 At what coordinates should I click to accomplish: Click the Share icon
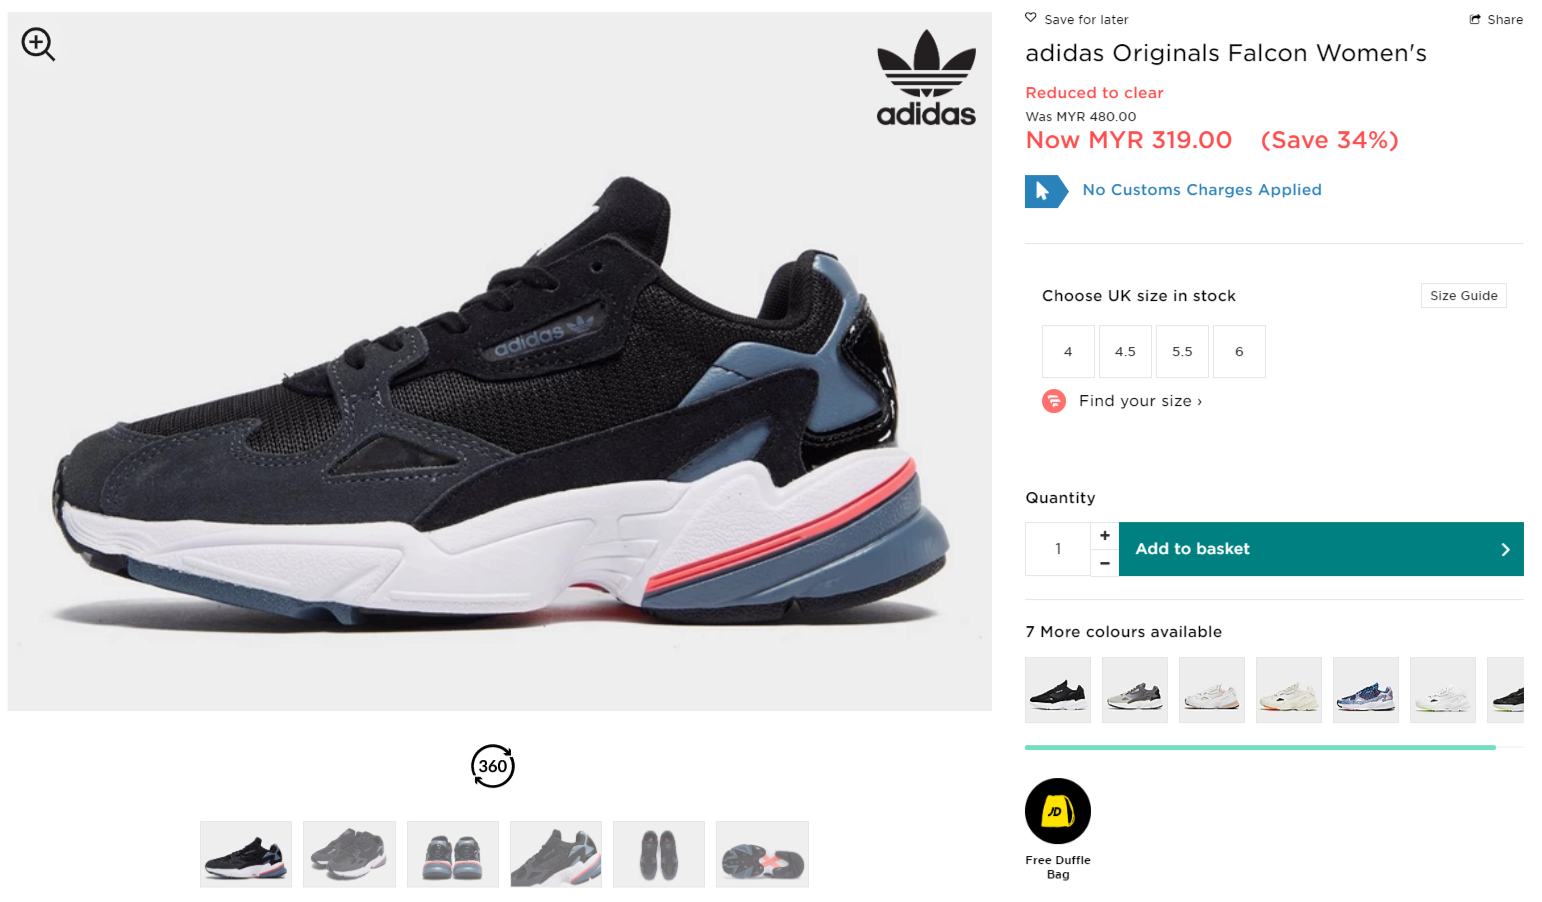pos(1475,19)
